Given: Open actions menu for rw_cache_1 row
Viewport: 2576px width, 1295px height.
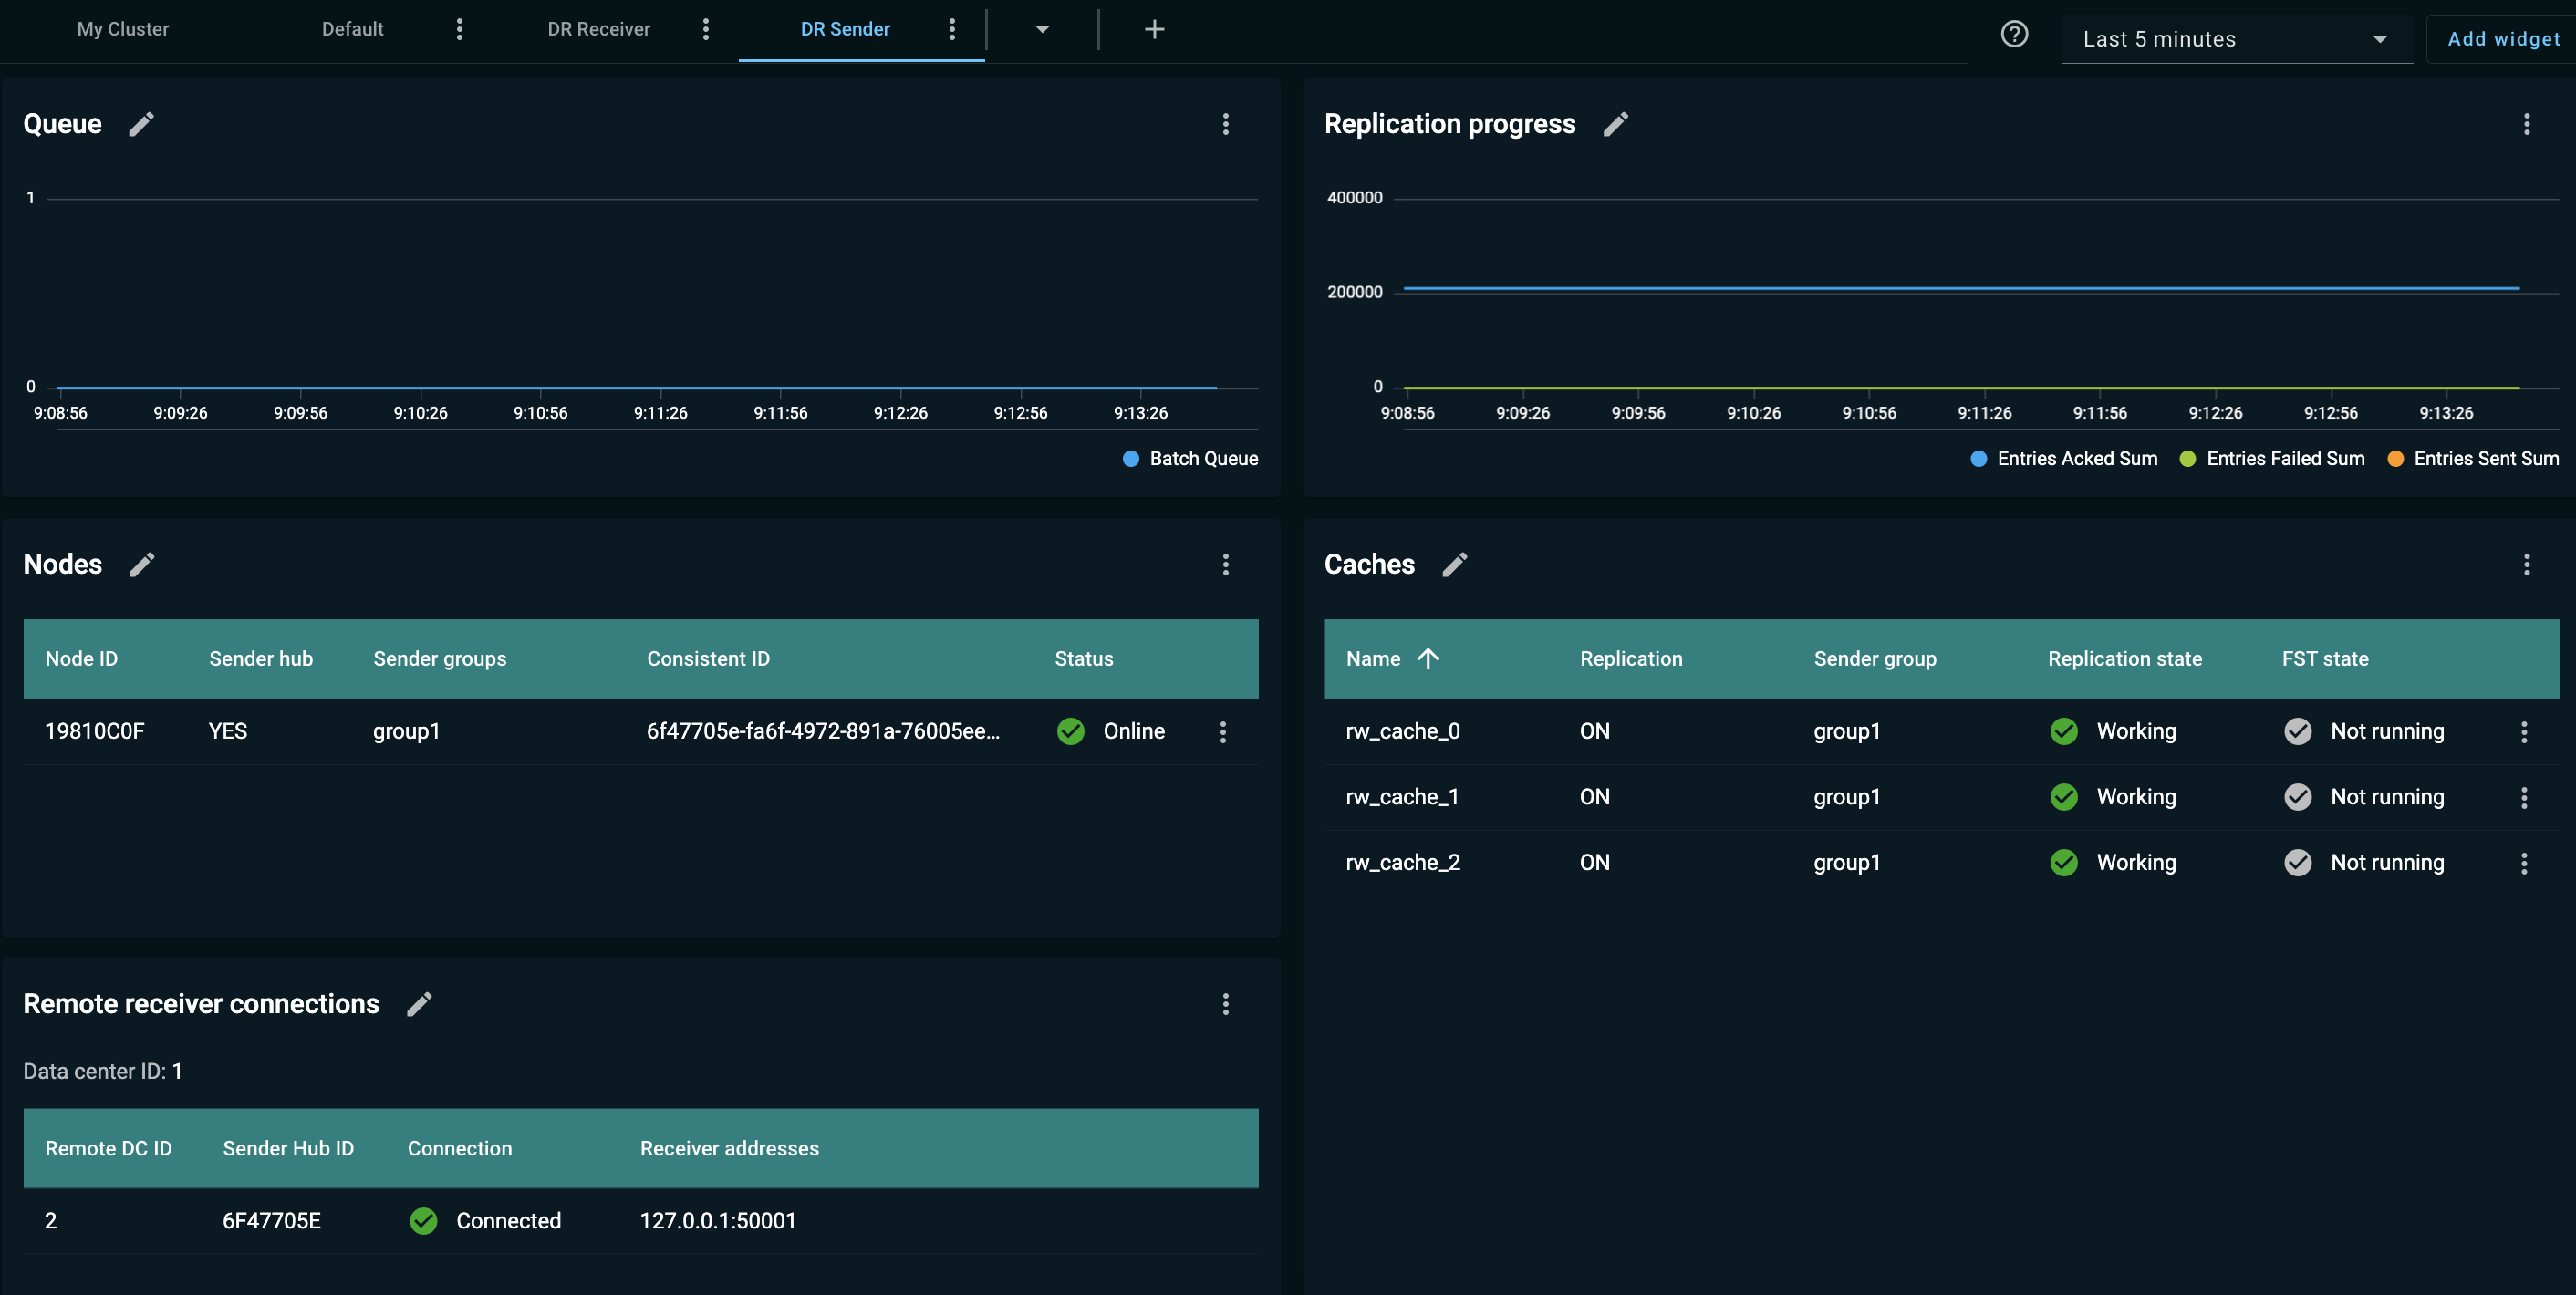Looking at the screenshot, I should pyautogui.click(x=2523, y=797).
